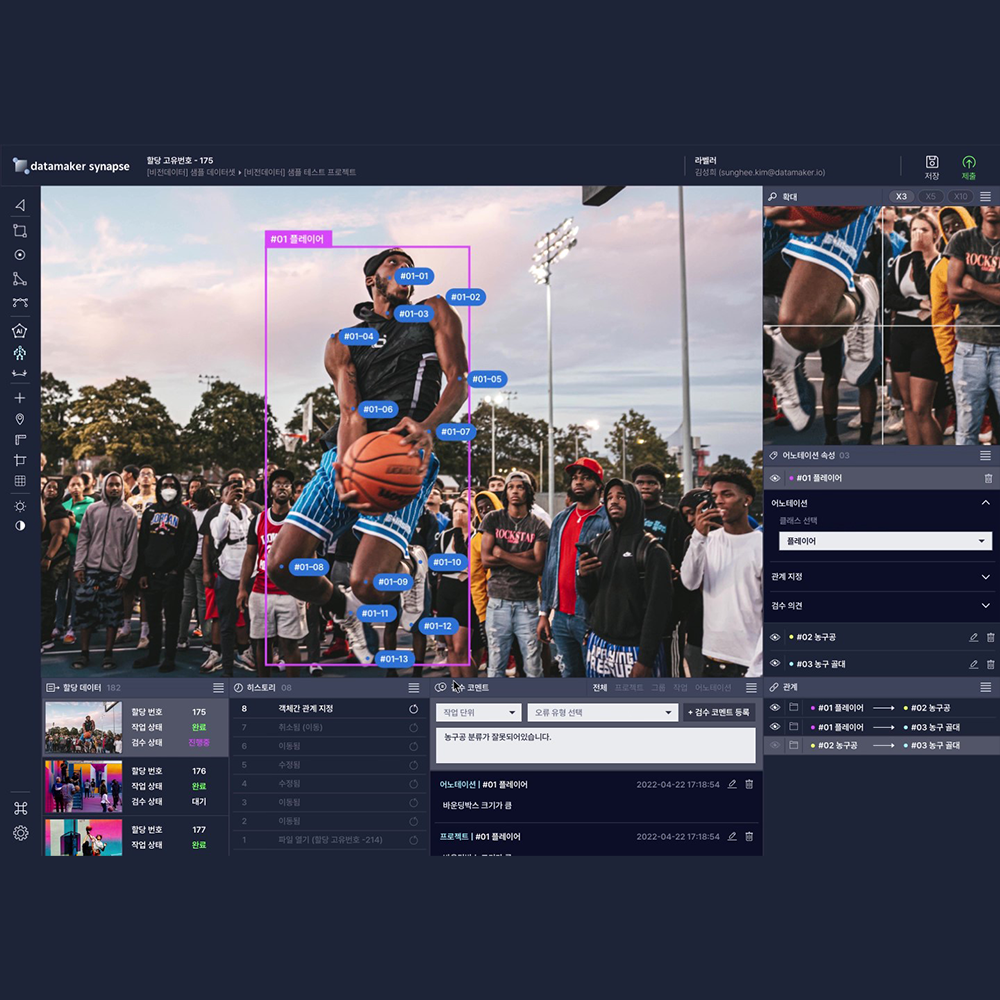Select the circle point tool
Image resolution: width=1000 pixels, height=1000 pixels.
tap(20, 254)
